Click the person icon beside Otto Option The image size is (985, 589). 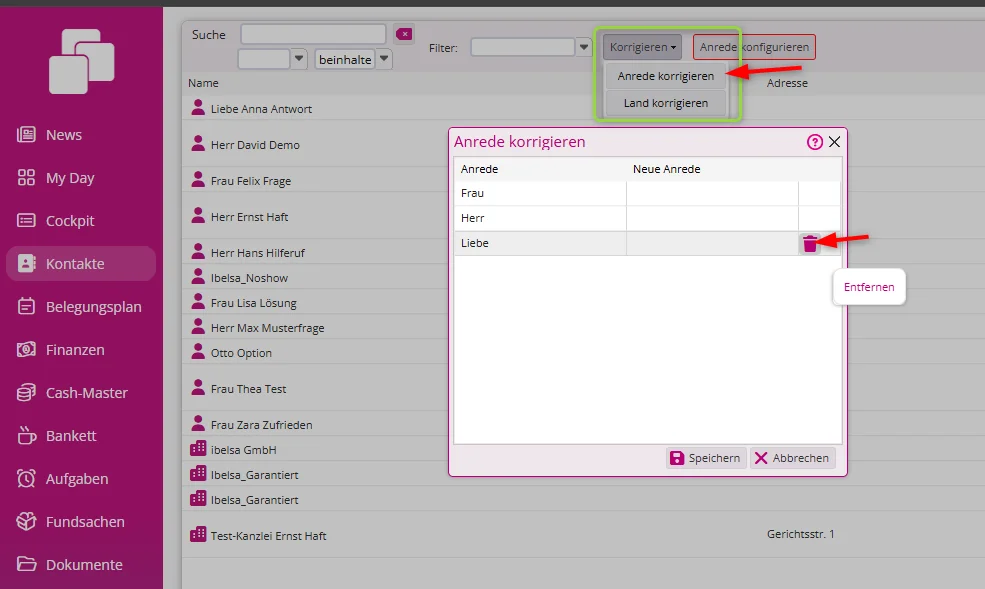(x=198, y=352)
